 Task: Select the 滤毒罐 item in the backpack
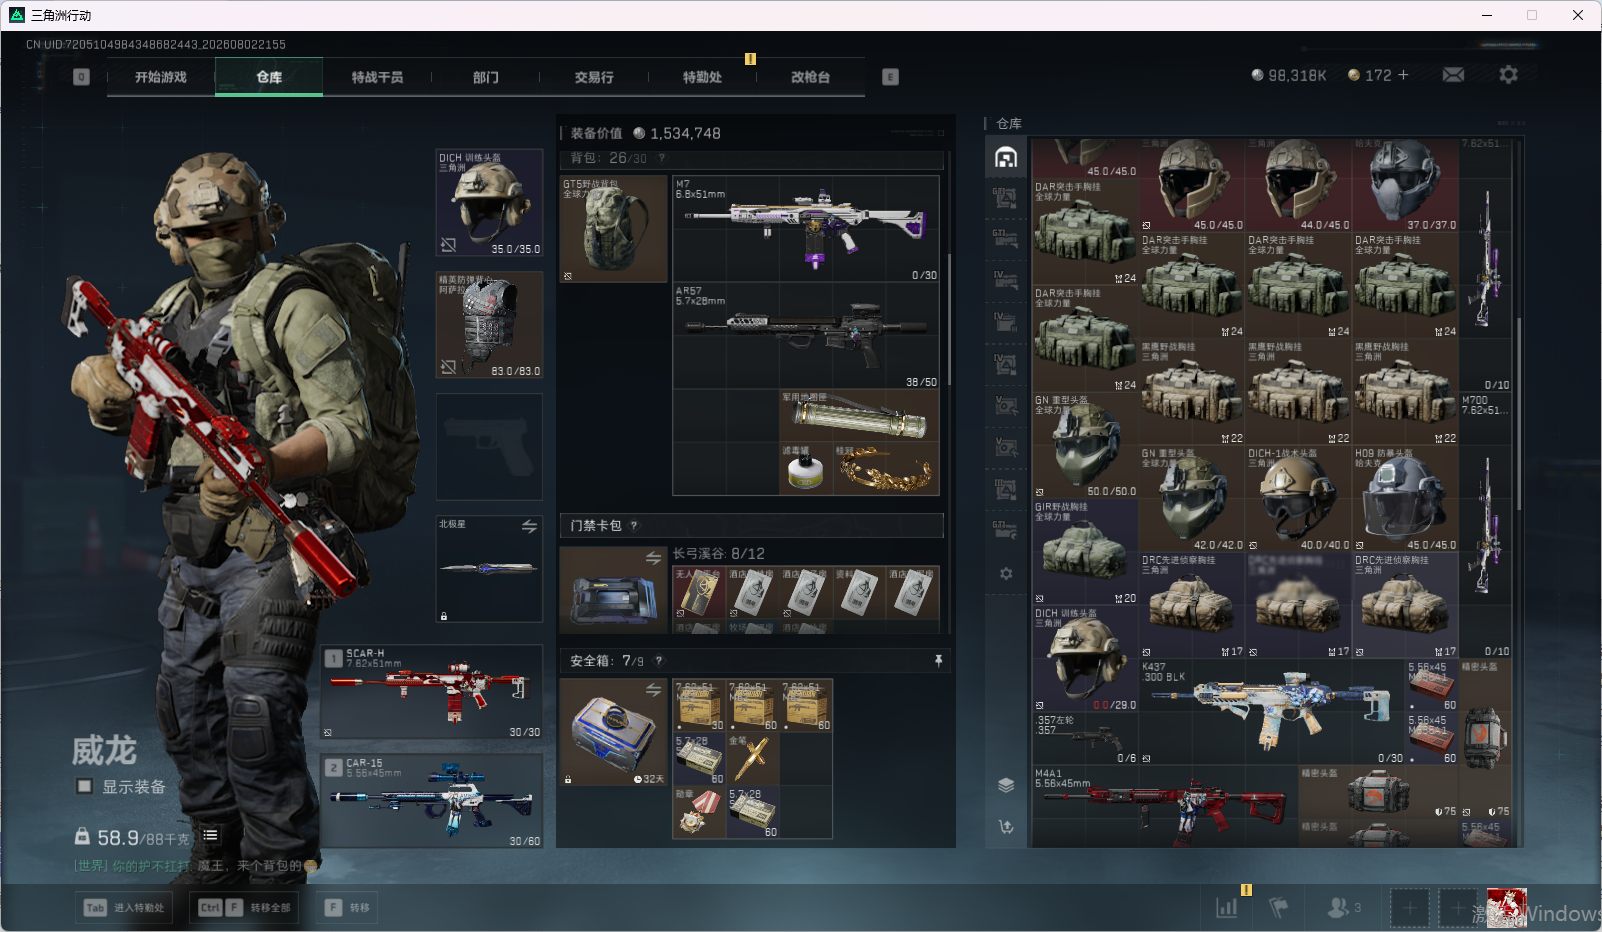coord(806,469)
